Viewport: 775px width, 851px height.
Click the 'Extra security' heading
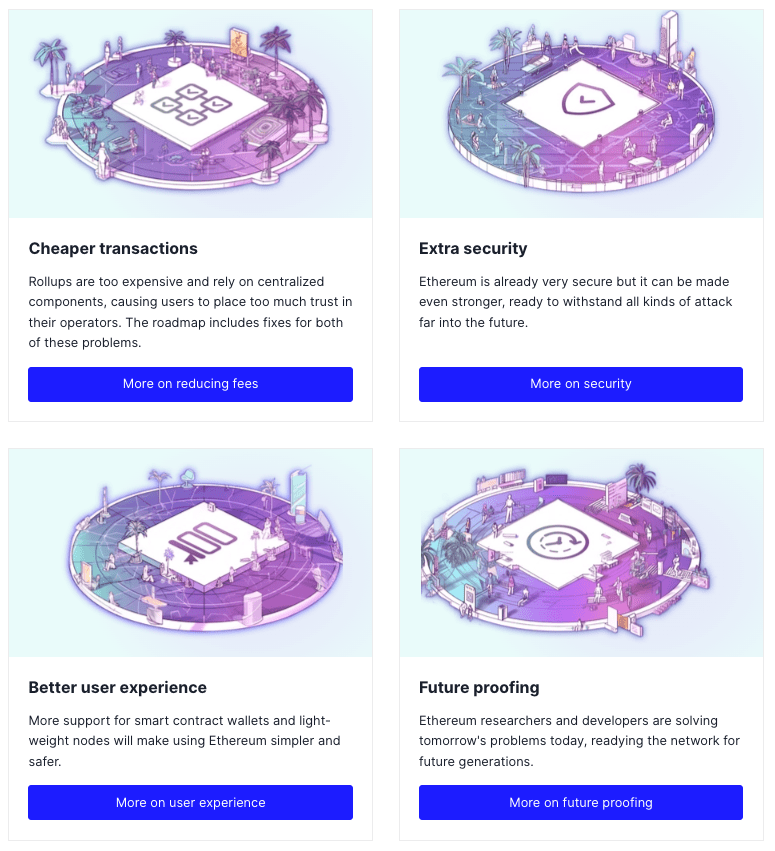473,249
